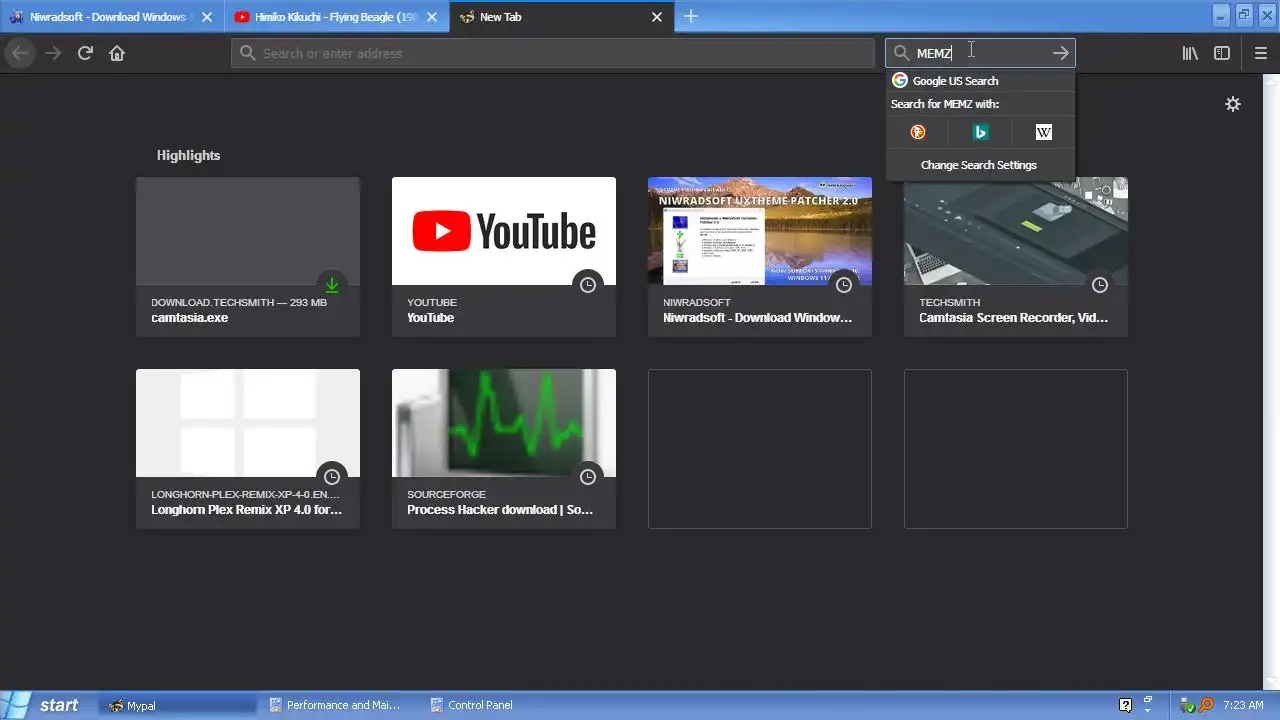The width and height of the screenshot is (1280, 720).
Task: Click the 7:23 AM taskbar clock
Action: (x=1243, y=705)
